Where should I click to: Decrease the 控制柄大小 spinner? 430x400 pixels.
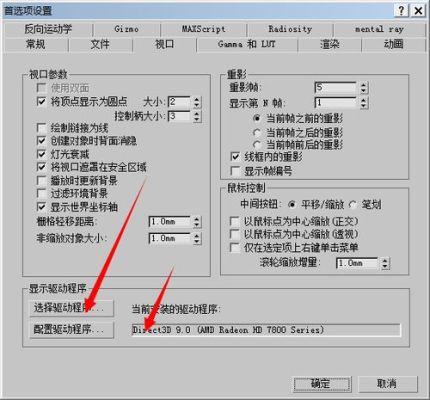click(x=197, y=119)
